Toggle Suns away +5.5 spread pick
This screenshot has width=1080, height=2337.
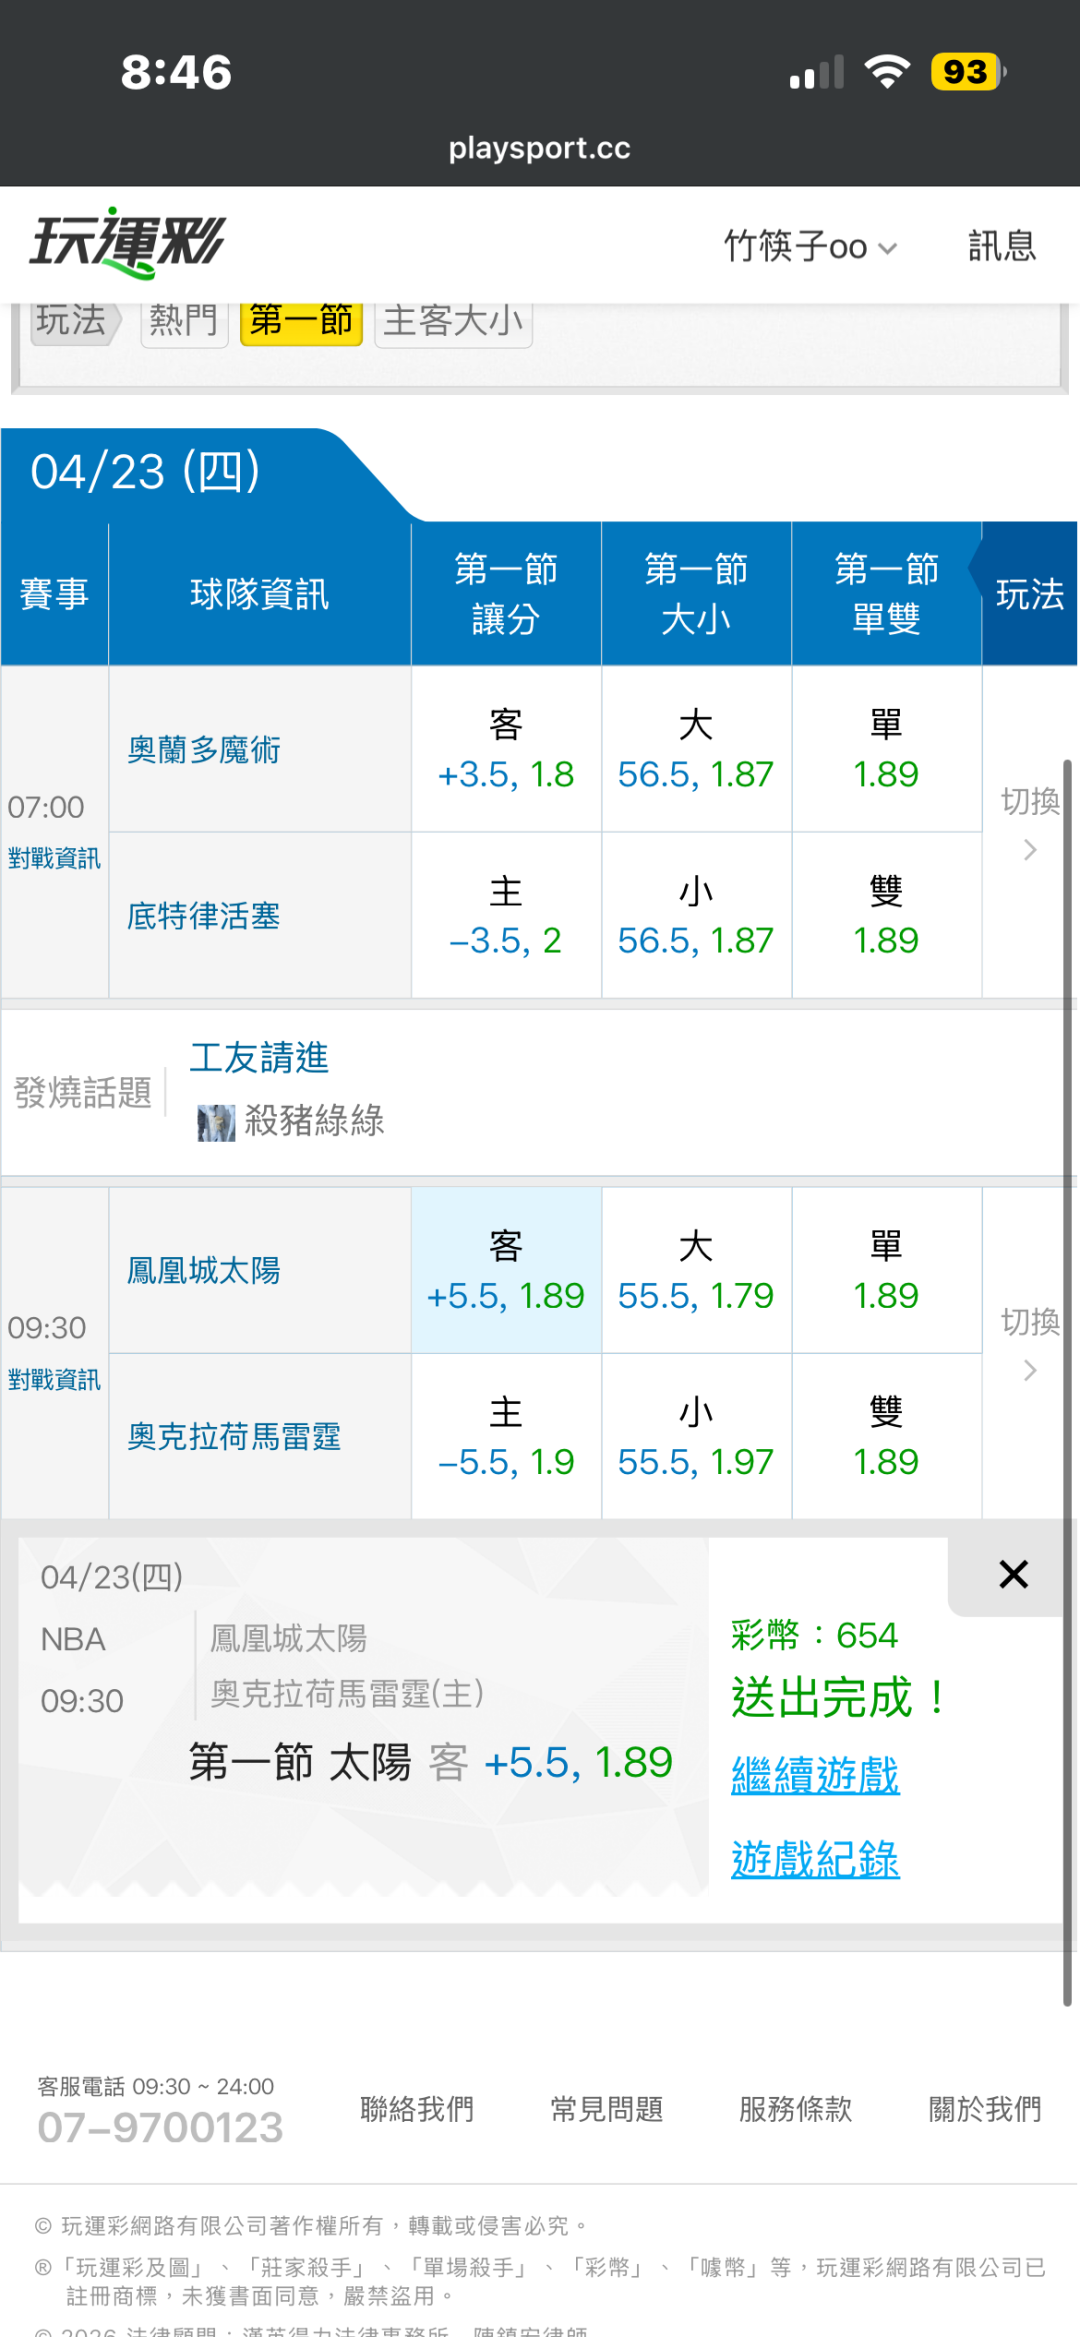coord(506,1271)
